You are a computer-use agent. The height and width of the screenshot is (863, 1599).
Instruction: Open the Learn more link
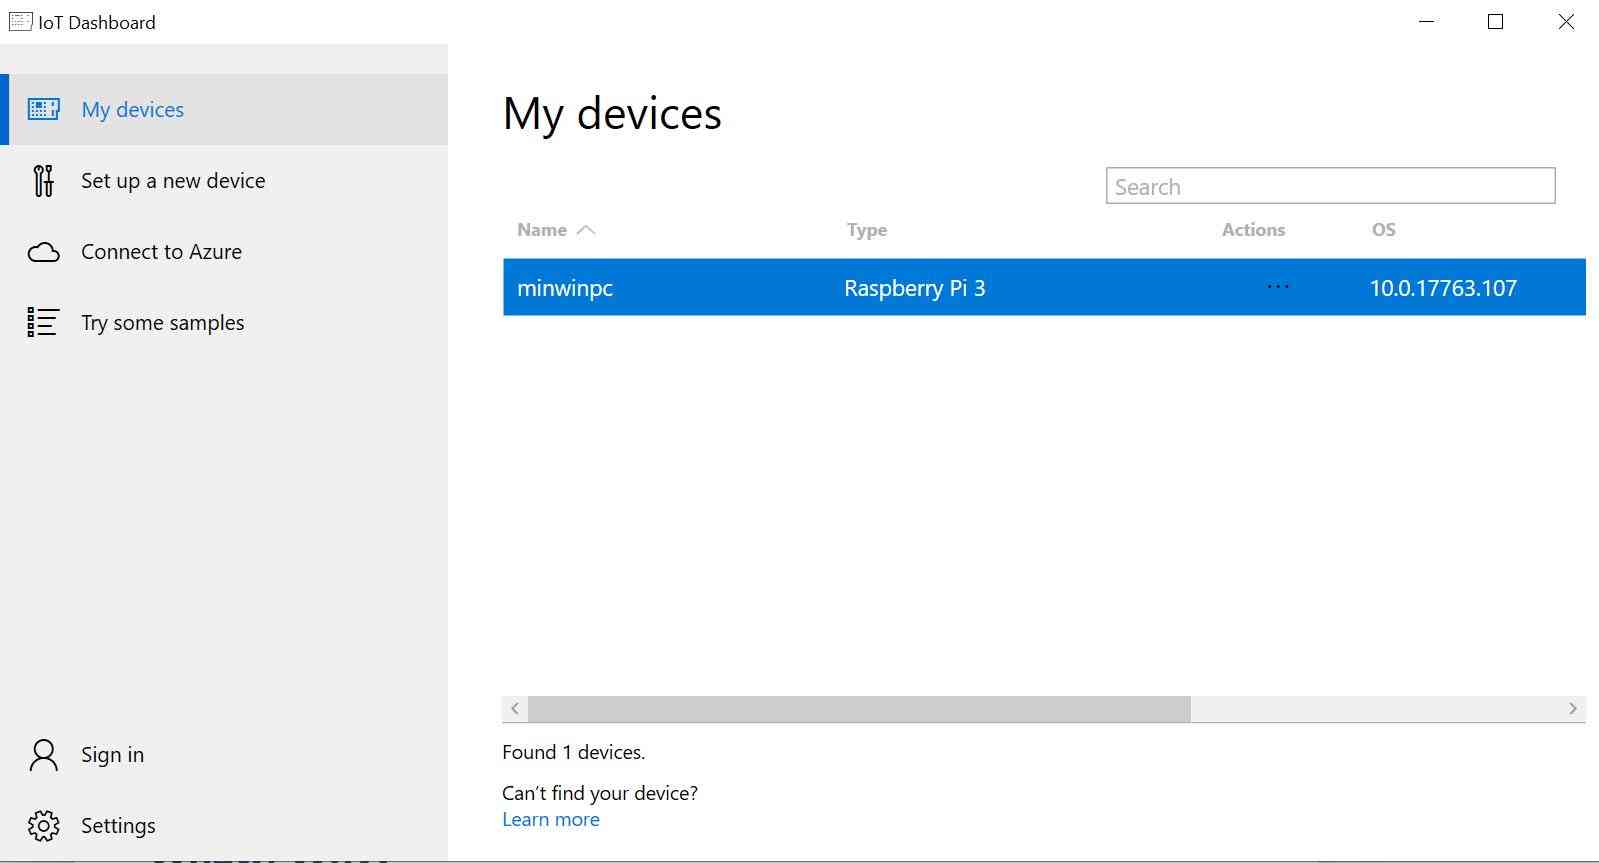coord(551,820)
